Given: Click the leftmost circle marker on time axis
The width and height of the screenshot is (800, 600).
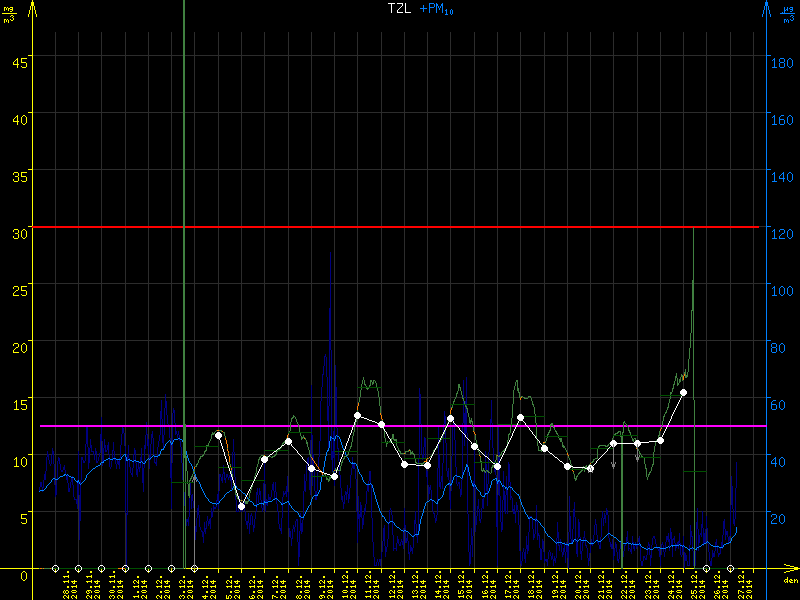Looking at the screenshot, I should (x=55, y=569).
